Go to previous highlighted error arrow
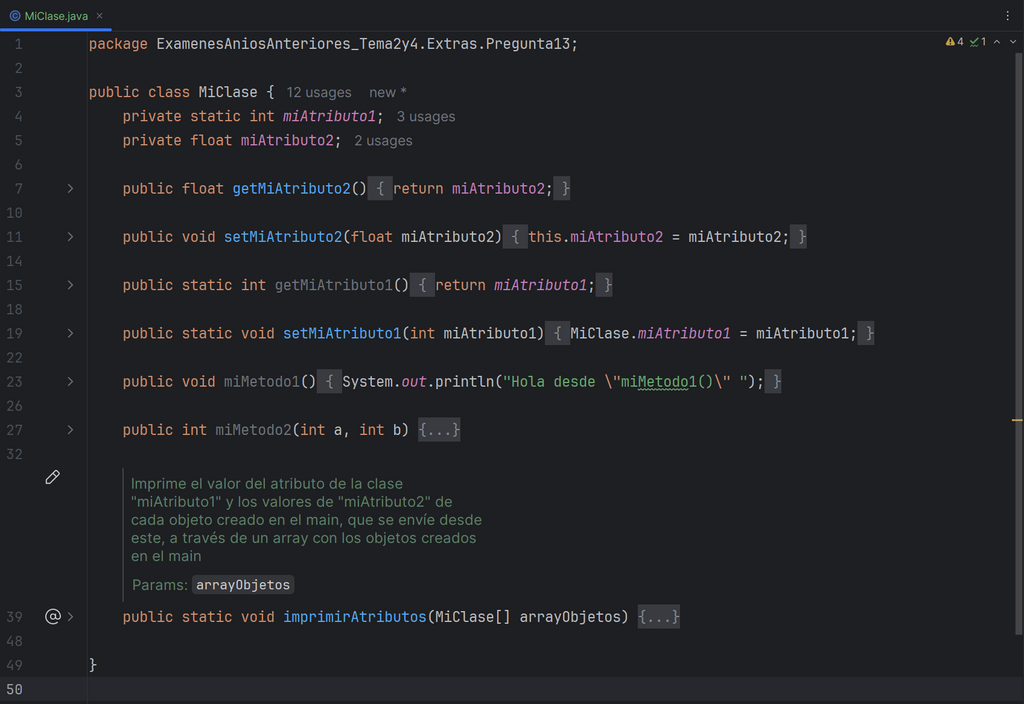Screen dimensions: 1024x704 coord(997,42)
